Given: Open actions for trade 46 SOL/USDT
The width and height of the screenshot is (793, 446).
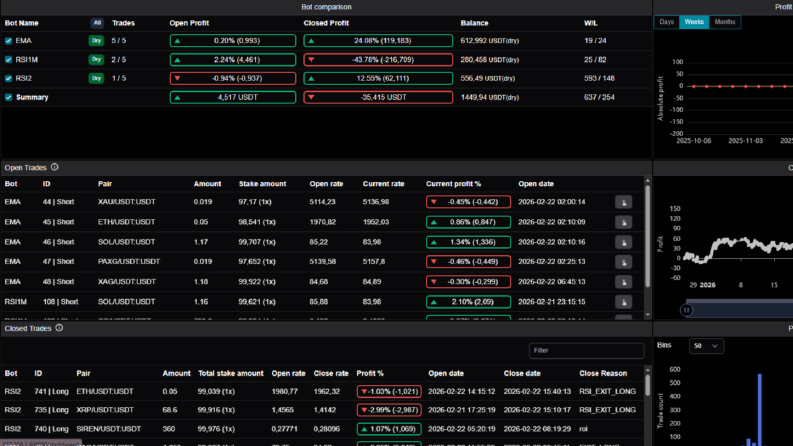Looking at the screenshot, I should click(x=624, y=242).
